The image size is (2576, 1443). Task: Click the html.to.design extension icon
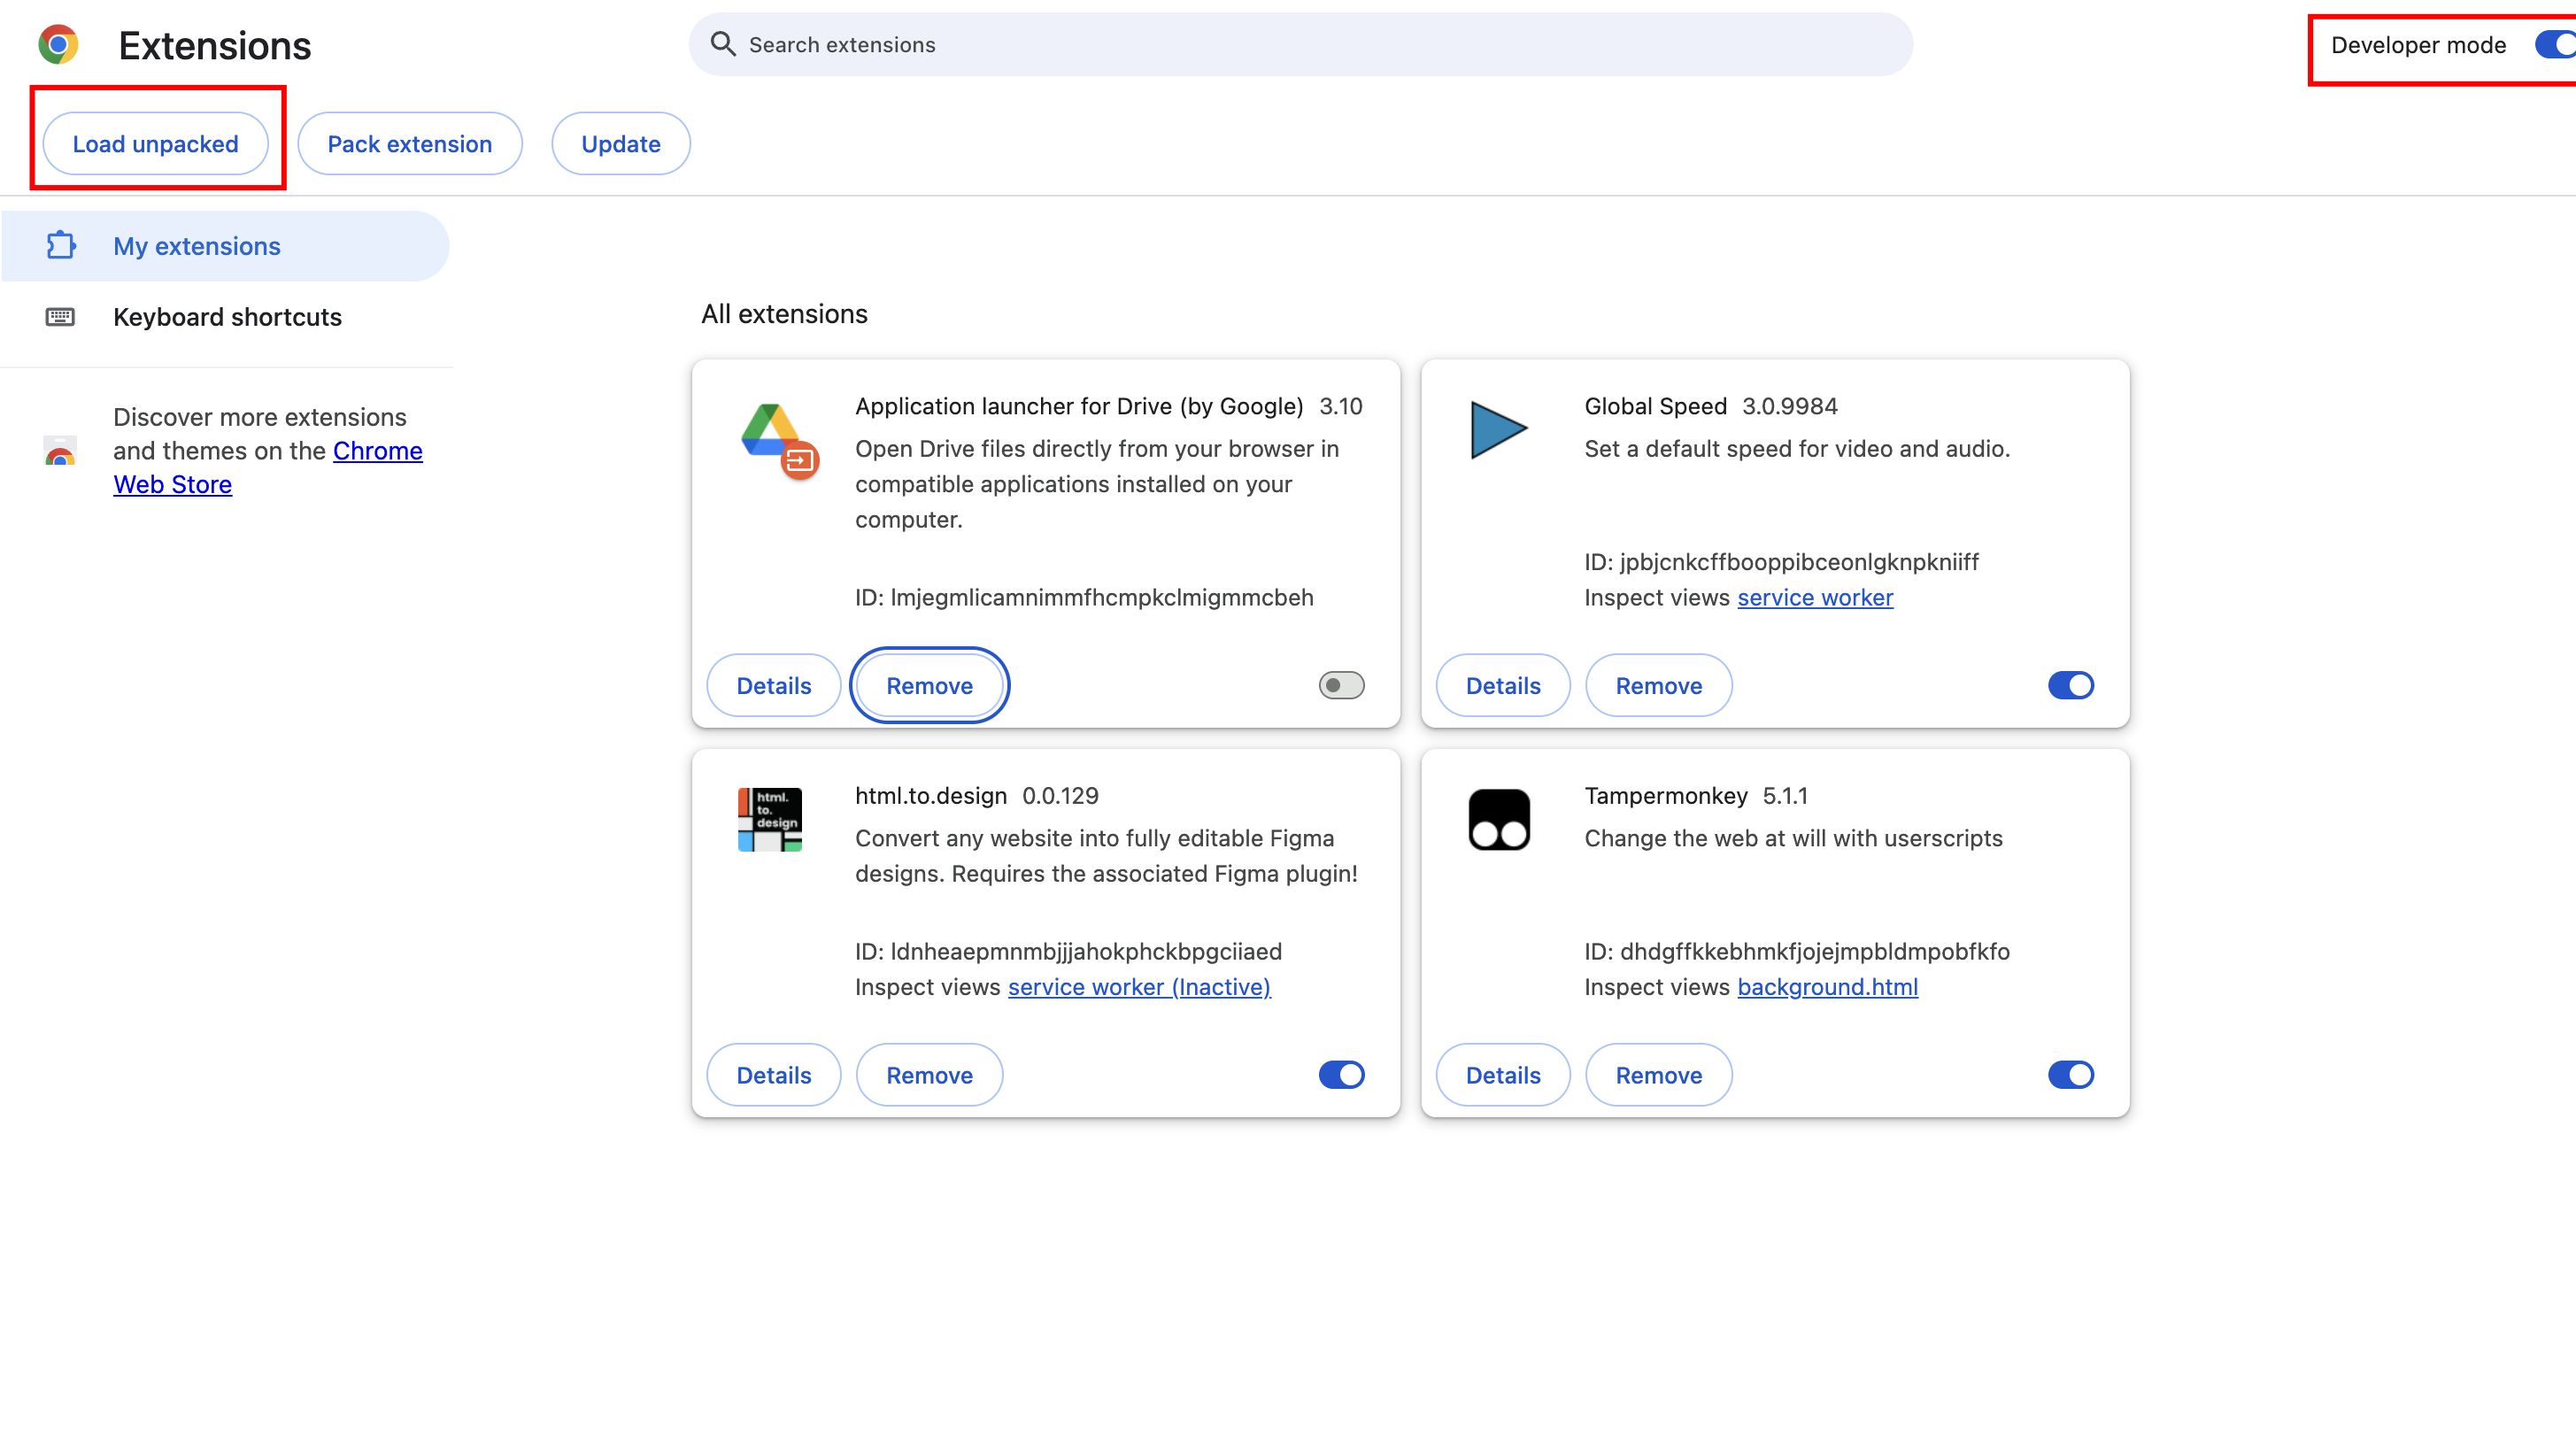(769, 820)
